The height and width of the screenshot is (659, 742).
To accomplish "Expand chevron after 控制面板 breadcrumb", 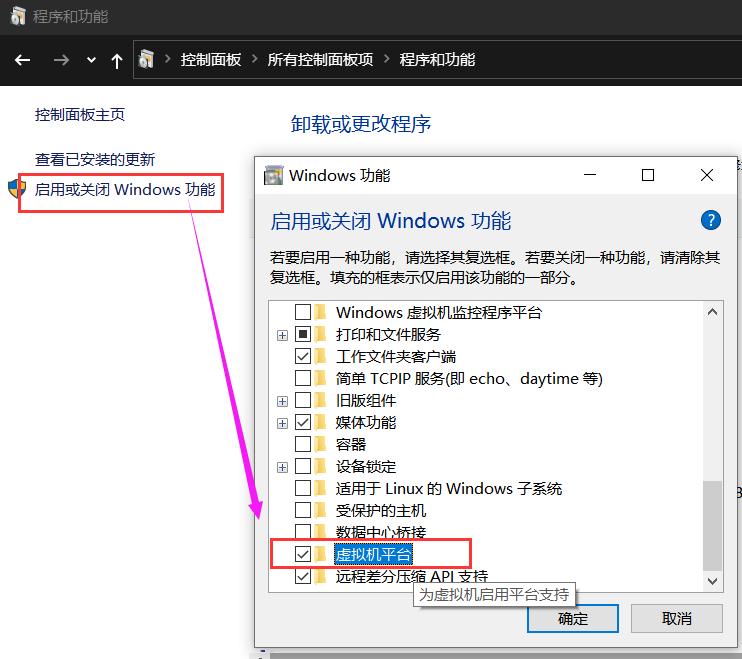I will click(255, 59).
